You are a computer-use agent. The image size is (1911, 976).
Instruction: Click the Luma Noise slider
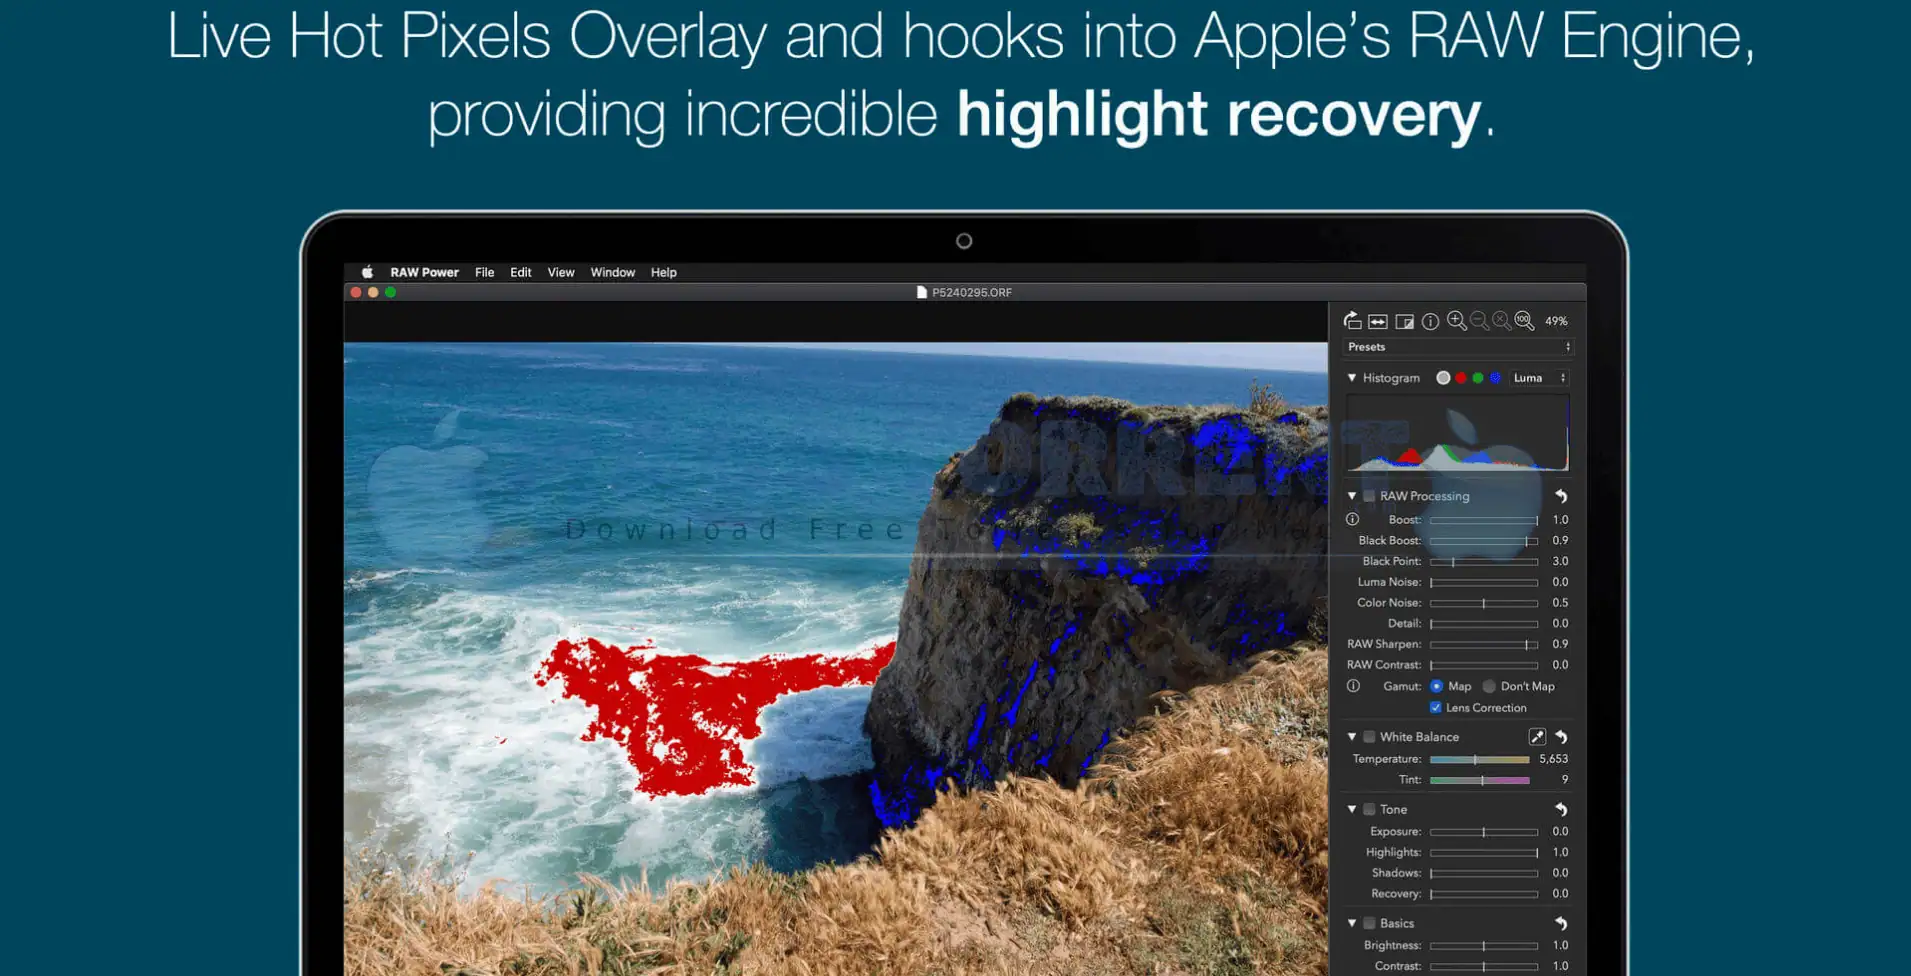pyautogui.click(x=1484, y=582)
